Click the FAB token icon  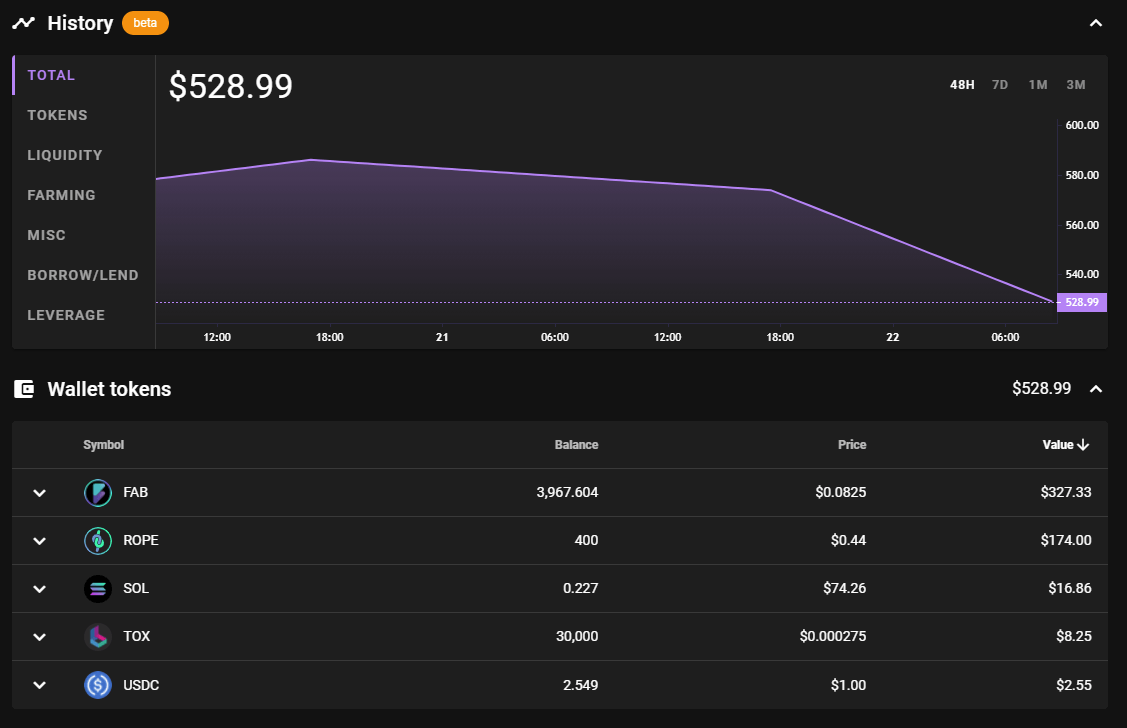[x=97, y=492]
